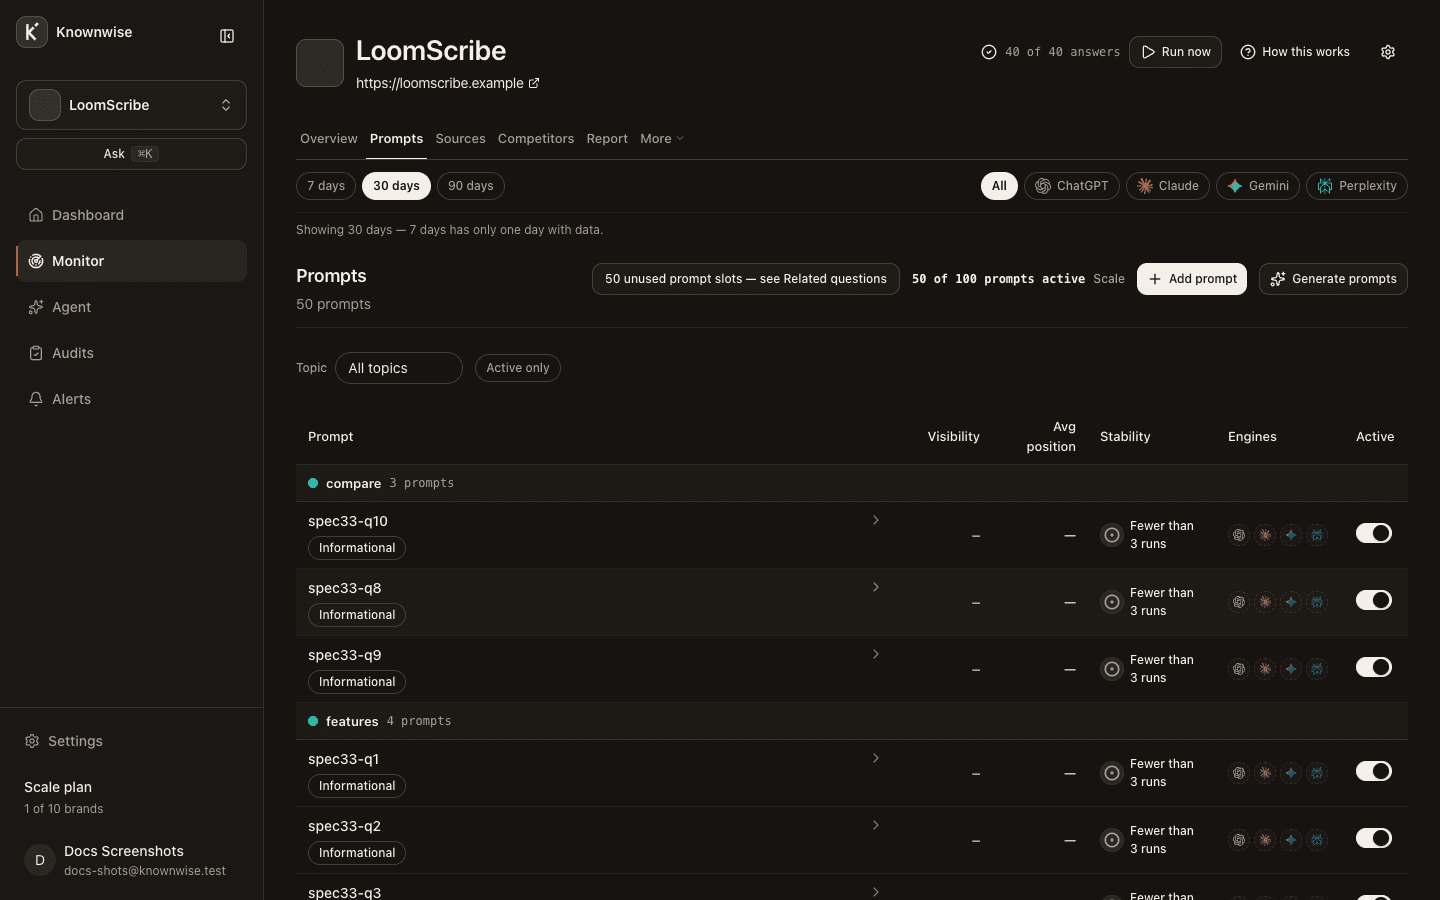Screen dimensions: 1440x900
Task: Click ChatGPT engine icon in spec33-q10 row
Action: click(x=1239, y=535)
